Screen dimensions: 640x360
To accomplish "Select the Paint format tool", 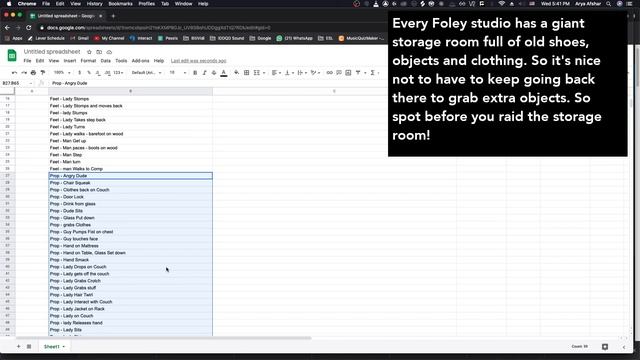I will [x=42, y=73].
